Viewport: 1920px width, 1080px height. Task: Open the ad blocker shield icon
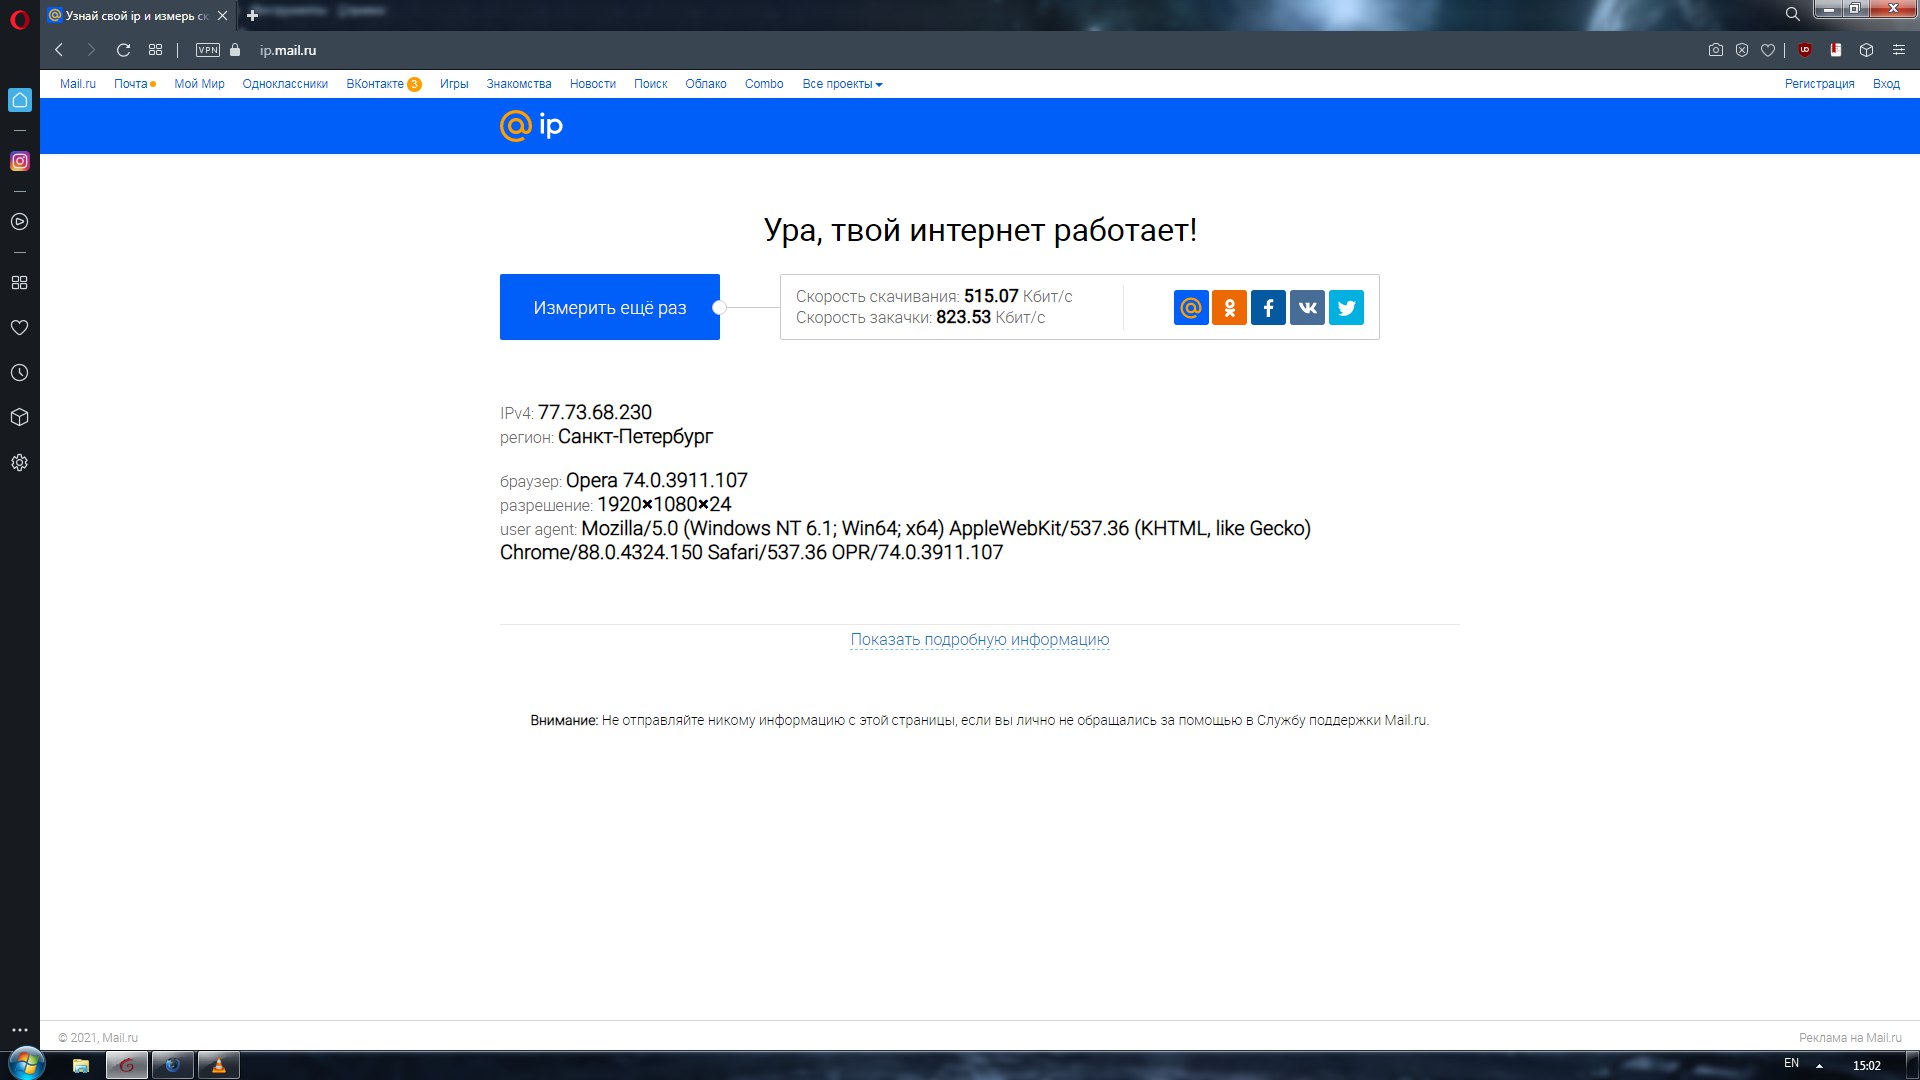(1742, 50)
